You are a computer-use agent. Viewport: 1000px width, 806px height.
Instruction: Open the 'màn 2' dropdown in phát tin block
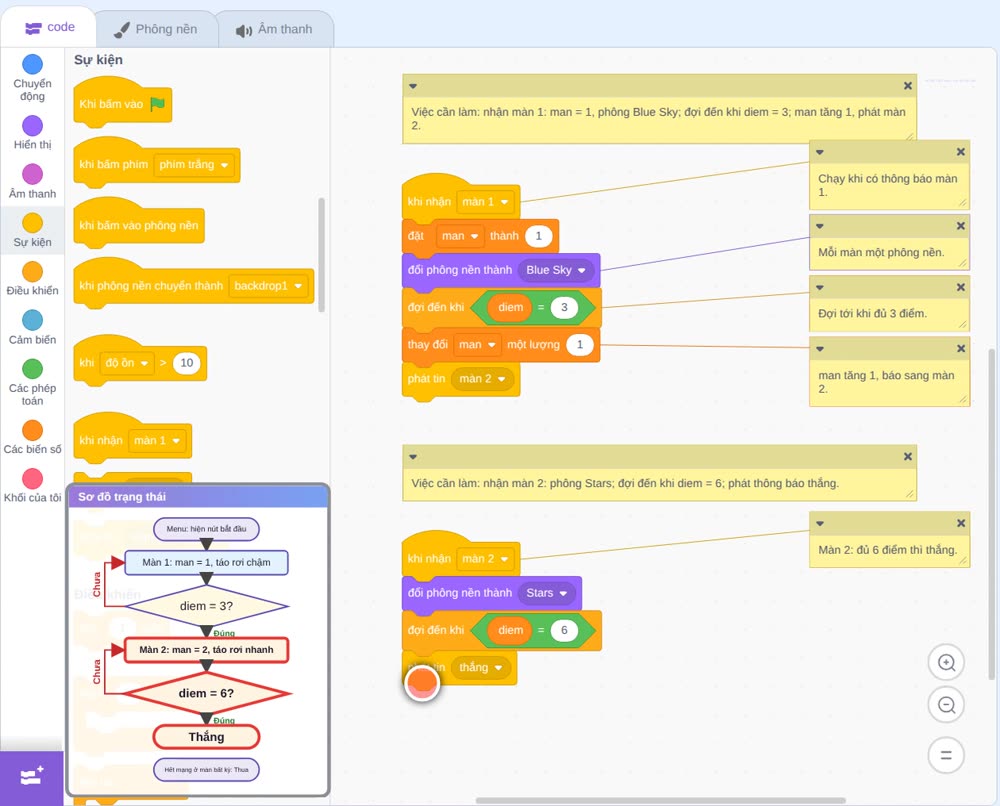click(x=482, y=379)
